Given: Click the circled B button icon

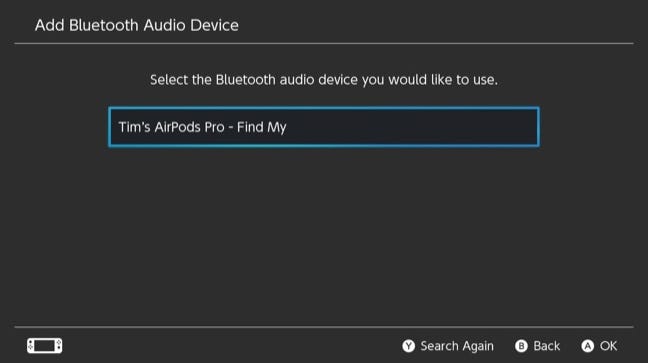Looking at the screenshot, I should [x=521, y=346].
